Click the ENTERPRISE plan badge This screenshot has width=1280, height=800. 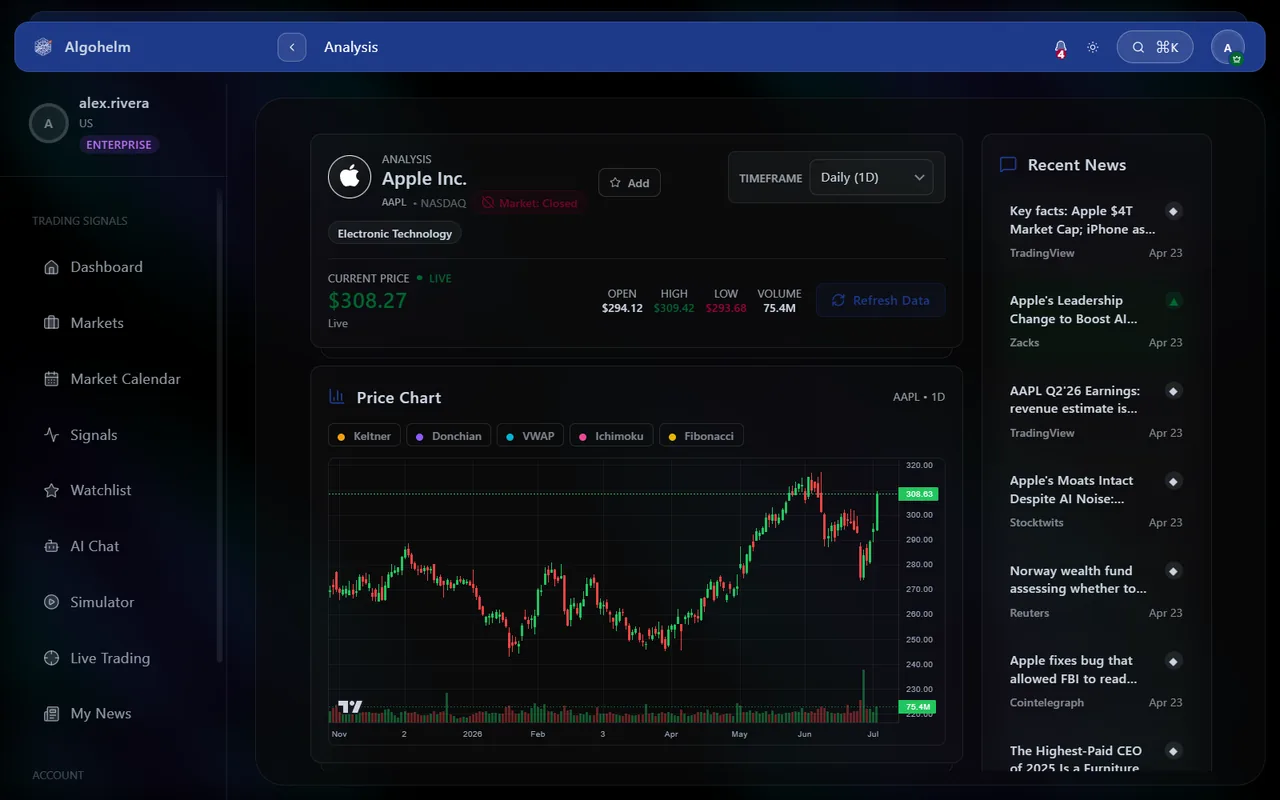tap(119, 145)
